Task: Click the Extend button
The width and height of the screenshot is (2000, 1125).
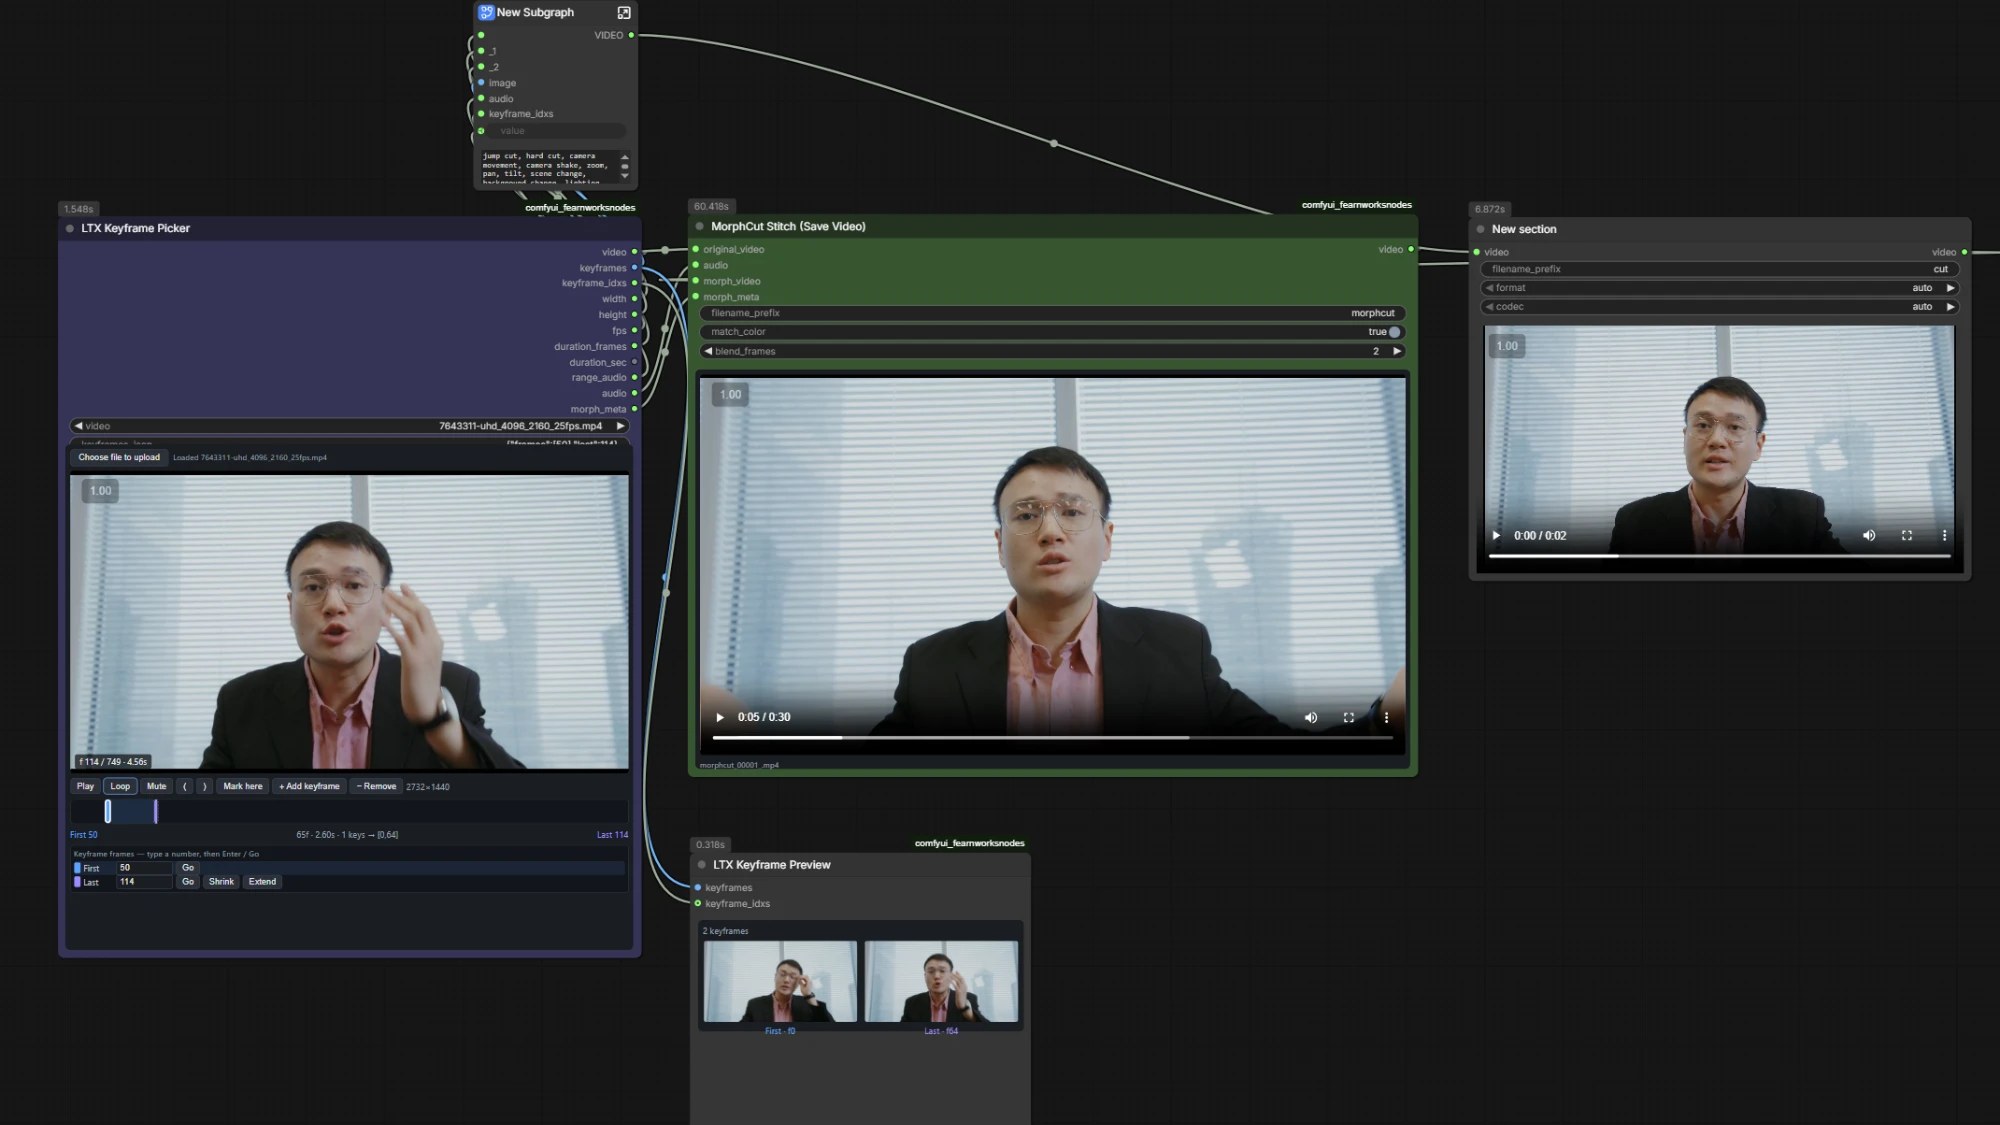Action: tap(262, 882)
